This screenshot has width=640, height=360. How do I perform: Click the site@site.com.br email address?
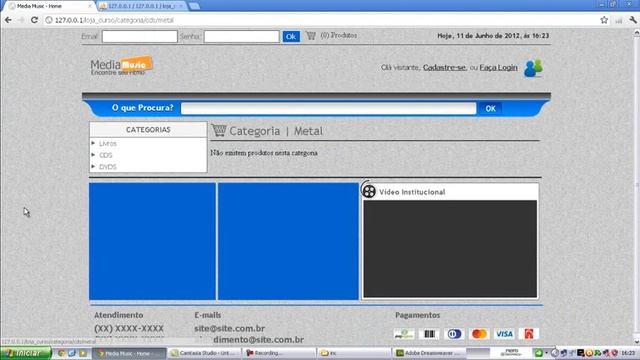coord(229,328)
